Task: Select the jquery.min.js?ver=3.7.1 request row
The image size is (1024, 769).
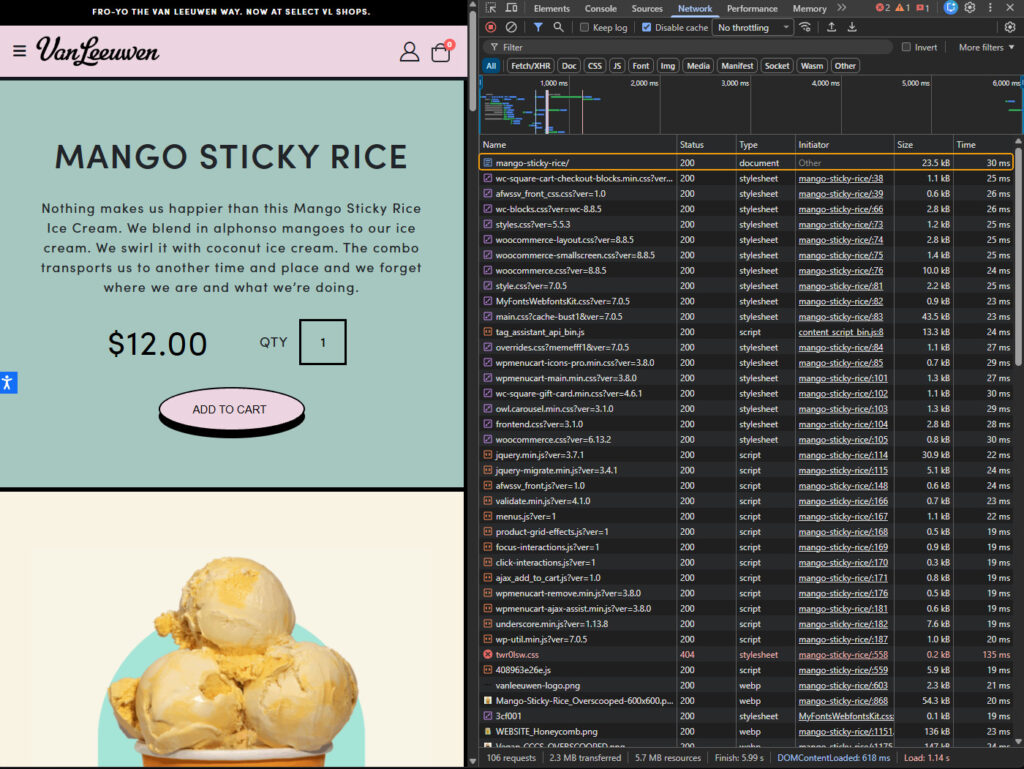Action: coord(746,455)
